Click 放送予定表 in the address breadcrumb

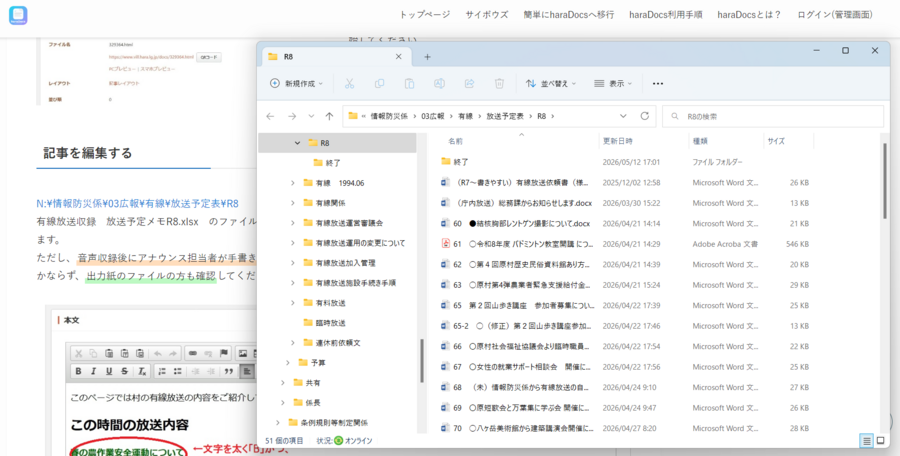505,116
